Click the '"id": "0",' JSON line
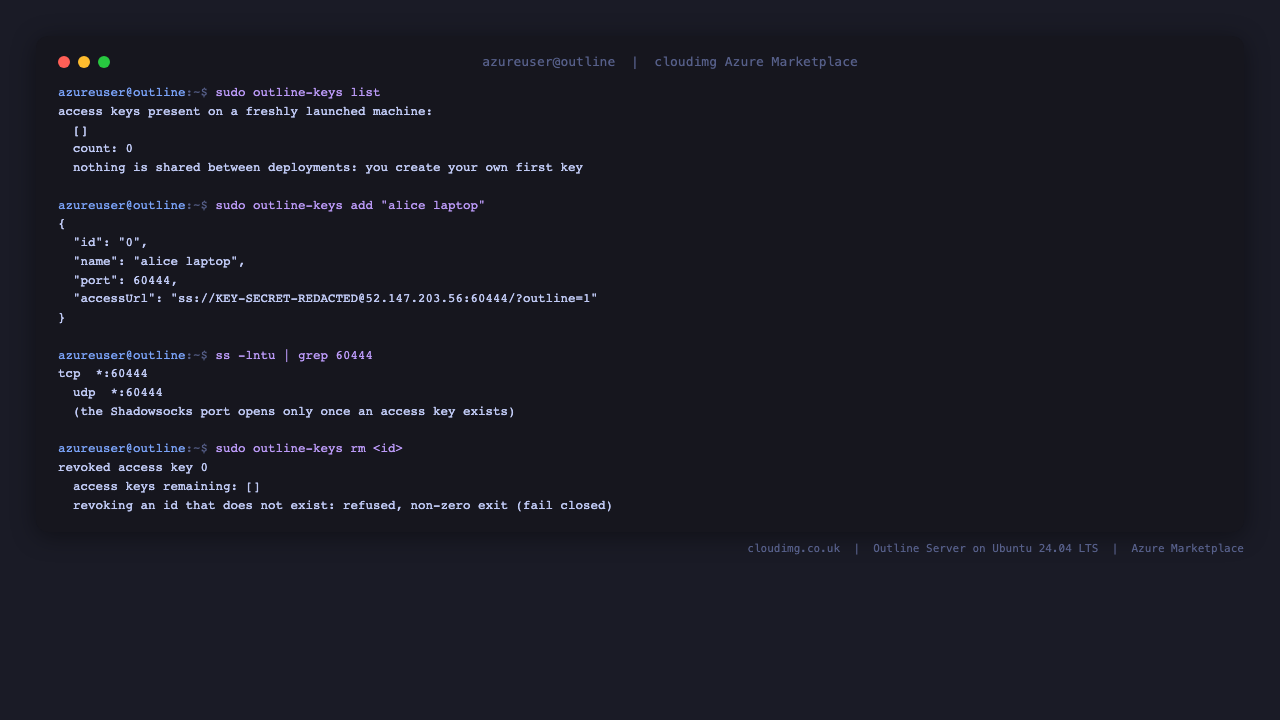Viewport: 1280px width, 720px height. pos(110,242)
